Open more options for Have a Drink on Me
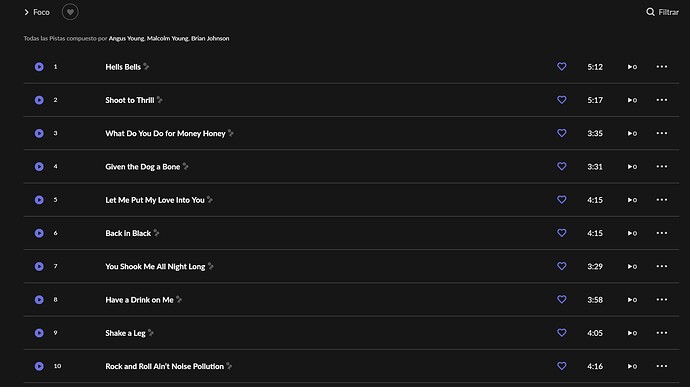The width and height of the screenshot is (690, 387). pyautogui.click(x=662, y=300)
